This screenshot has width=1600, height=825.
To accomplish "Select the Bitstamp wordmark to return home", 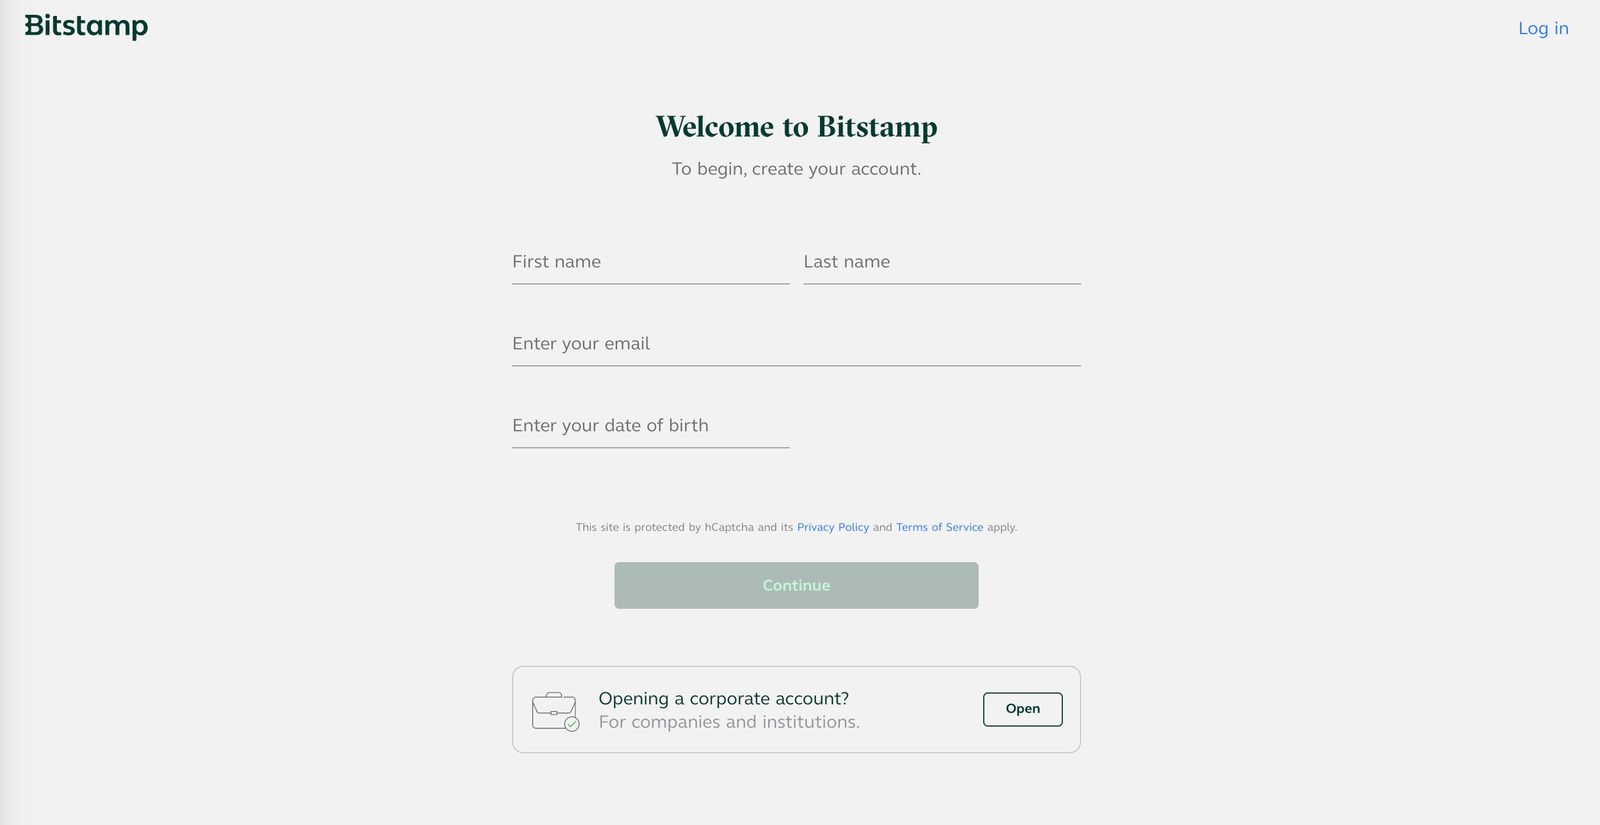I will point(86,26).
